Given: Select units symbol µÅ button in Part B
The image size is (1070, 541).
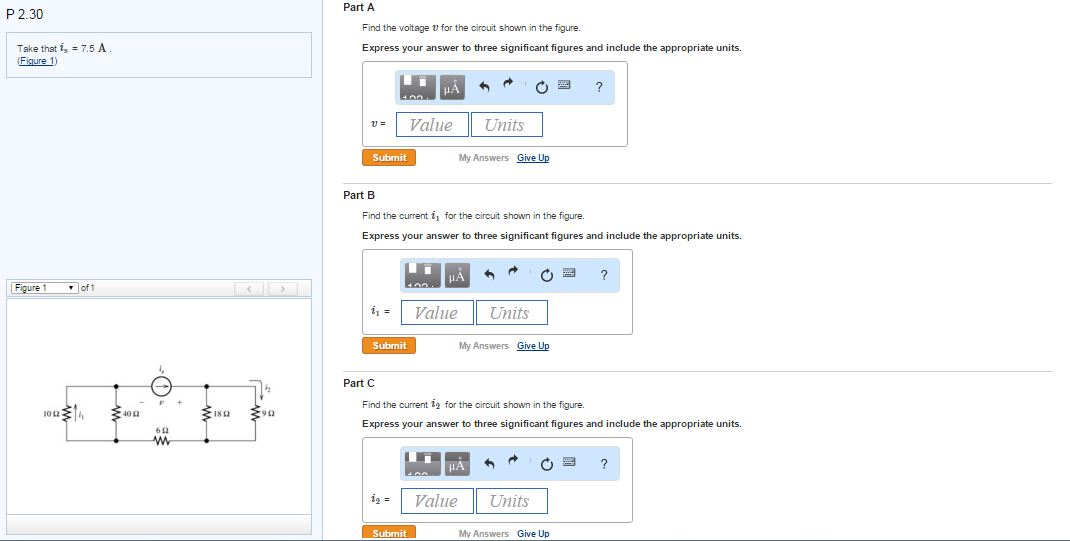Looking at the screenshot, I should point(457,276).
